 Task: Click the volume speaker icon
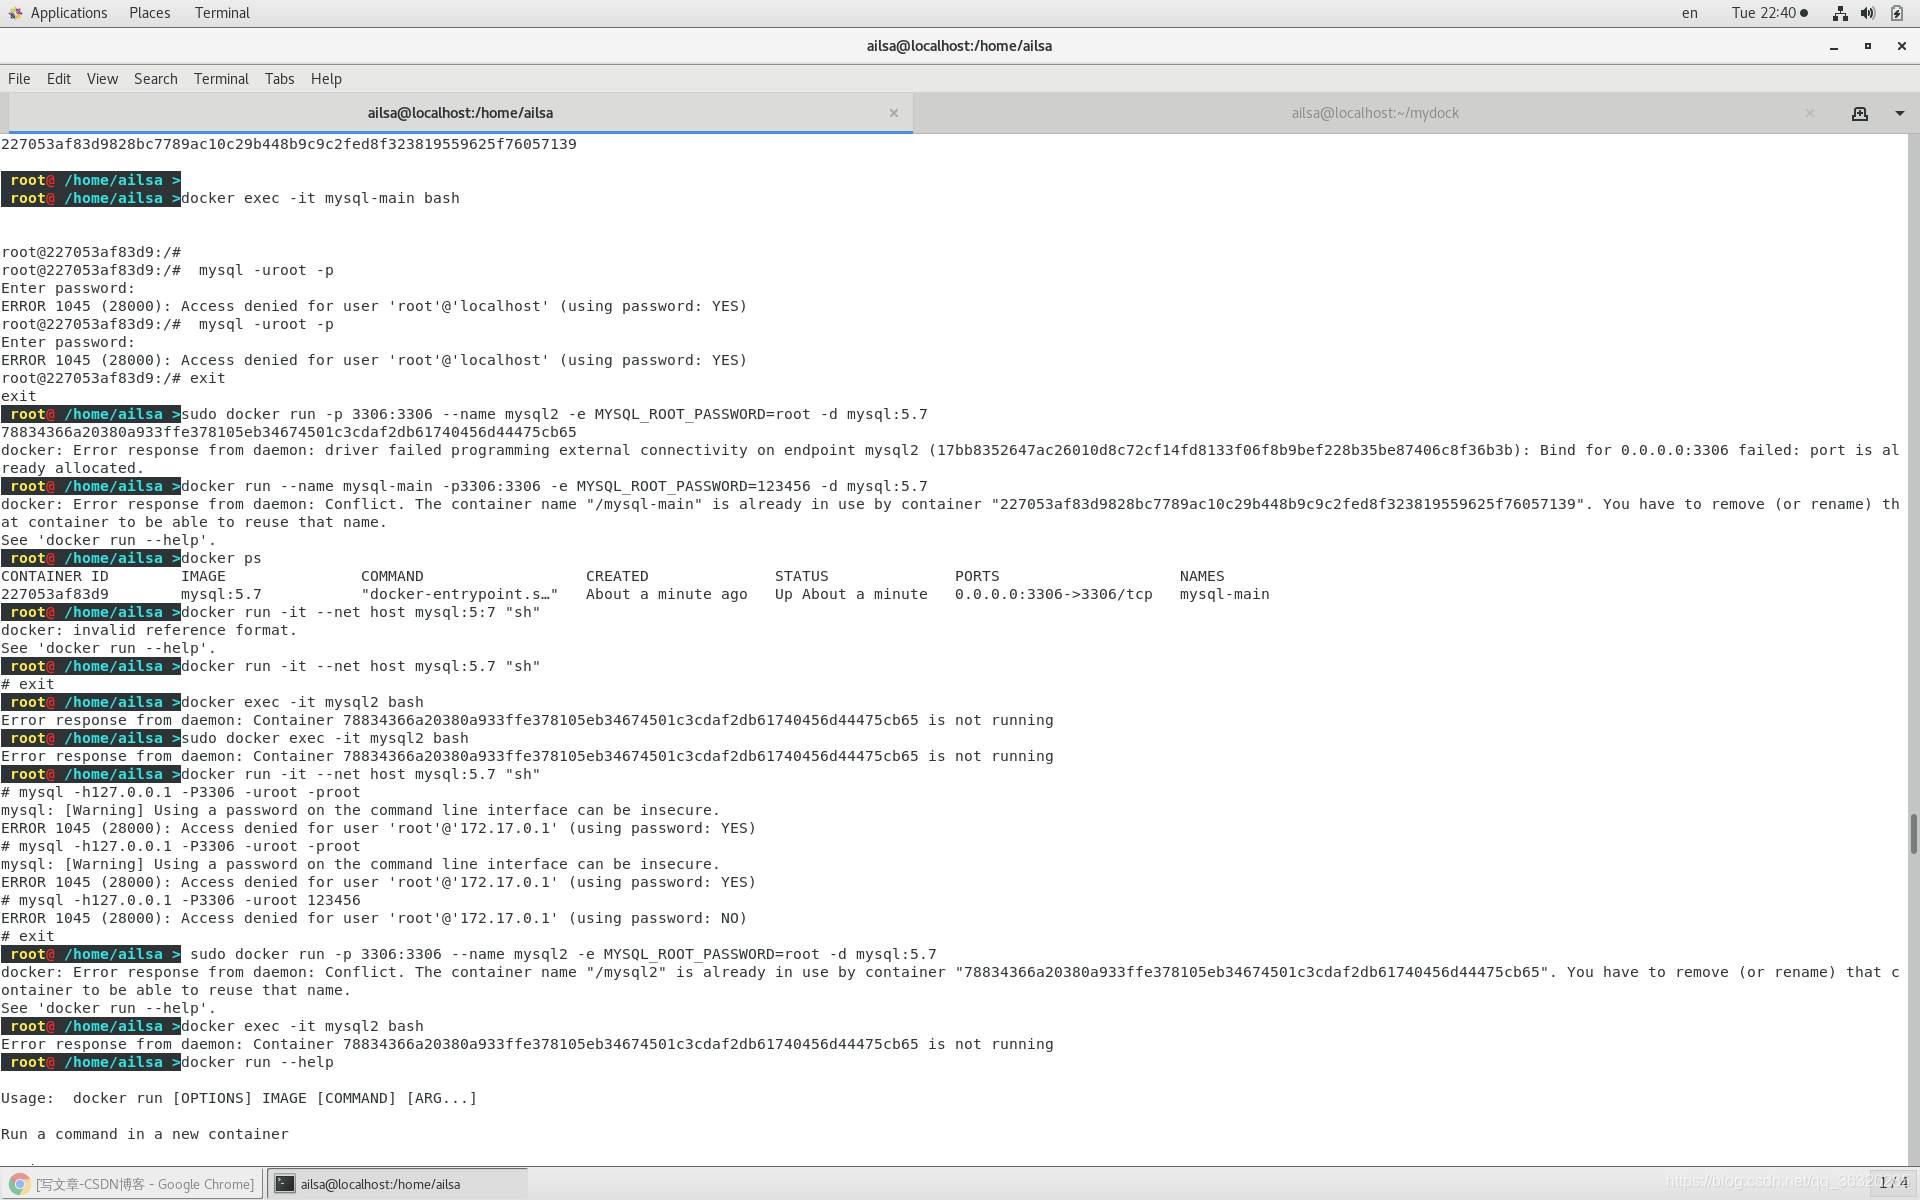(1867, 13)
